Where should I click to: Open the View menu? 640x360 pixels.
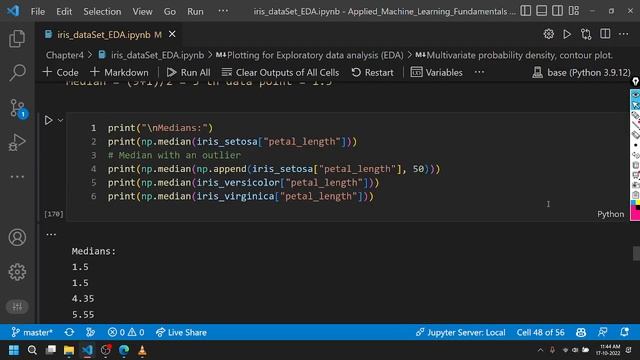pos(142,11)
